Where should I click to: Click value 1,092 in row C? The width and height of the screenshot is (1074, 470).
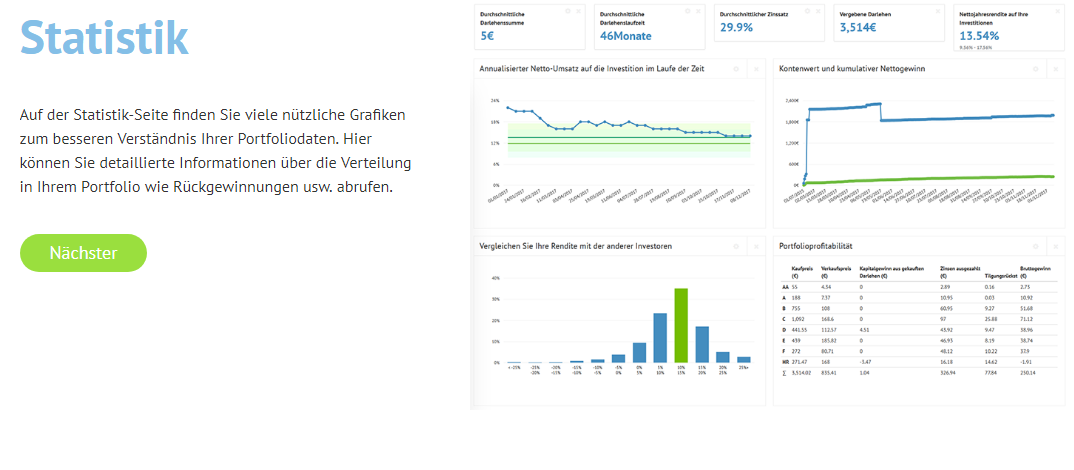[799, 319]
